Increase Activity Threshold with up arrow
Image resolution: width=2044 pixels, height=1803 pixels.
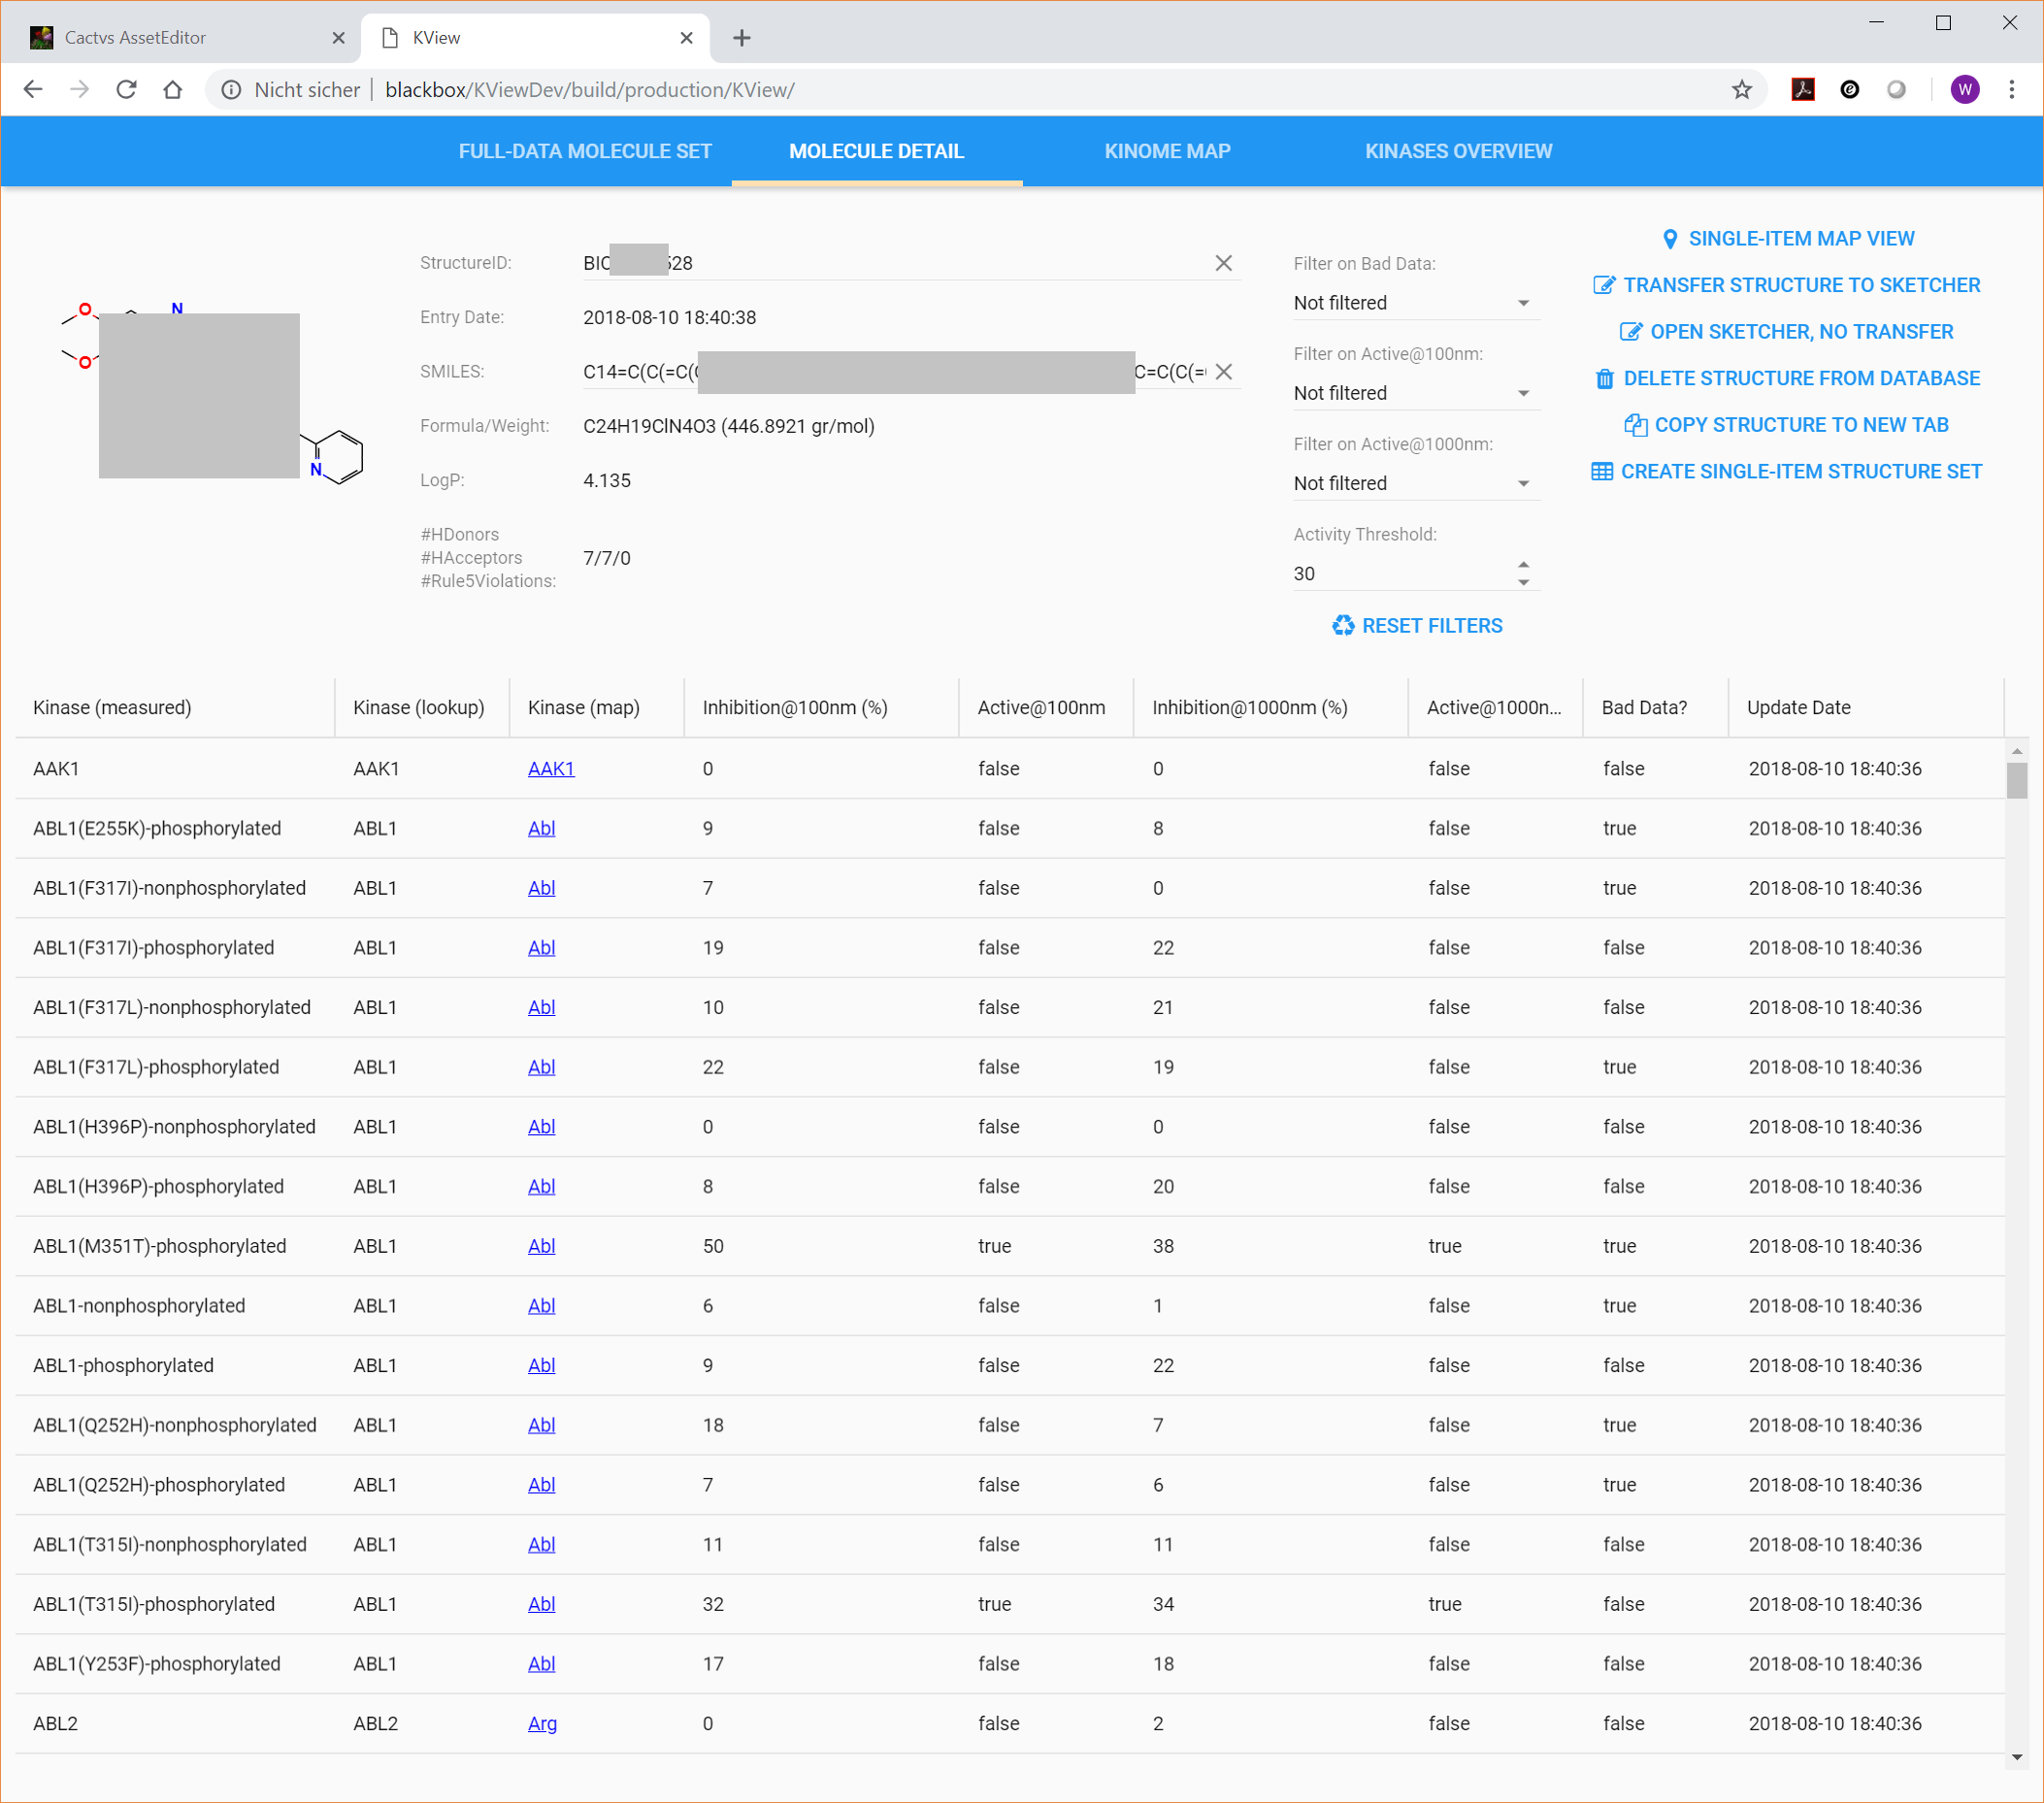click(1523, 565)
